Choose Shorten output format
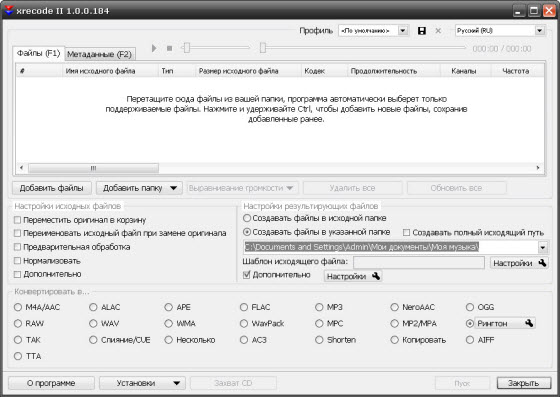This screenshot has height=397, width=560. [319, 340]
